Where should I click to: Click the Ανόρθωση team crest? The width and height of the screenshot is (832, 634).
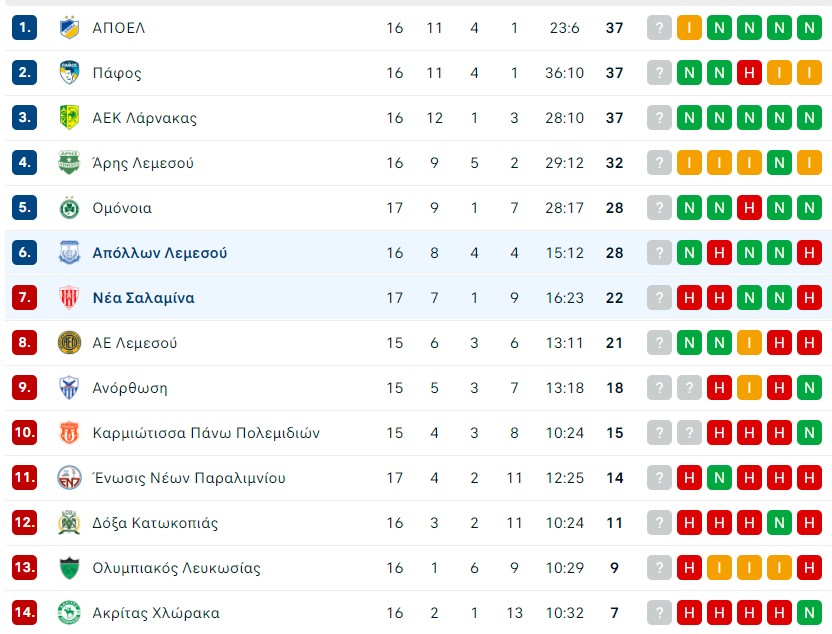[70, 388]
